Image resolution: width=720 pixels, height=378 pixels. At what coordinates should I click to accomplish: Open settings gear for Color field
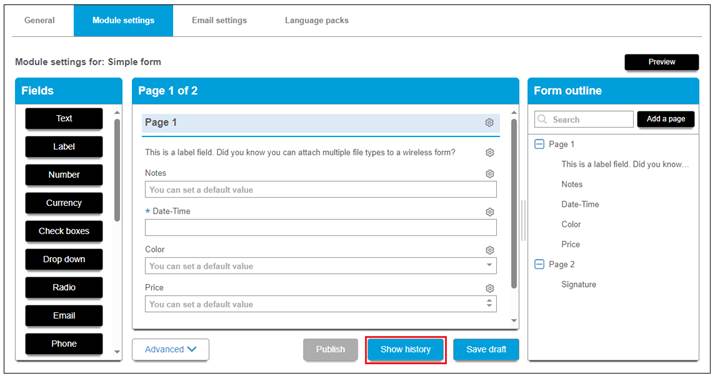pos(490,250)
